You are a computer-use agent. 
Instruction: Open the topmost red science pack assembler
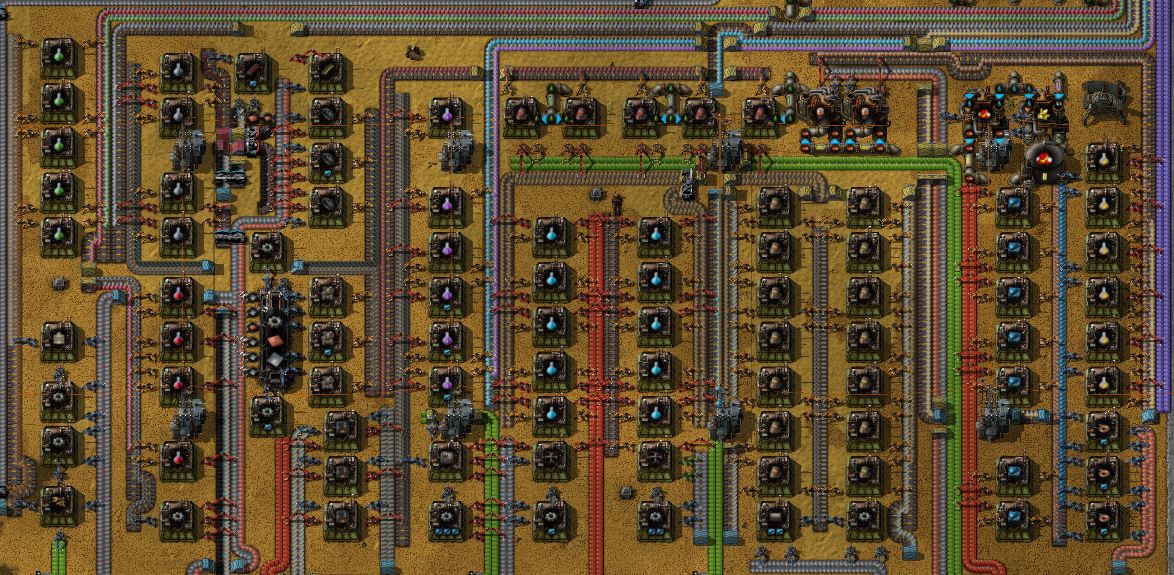point(178,296)
